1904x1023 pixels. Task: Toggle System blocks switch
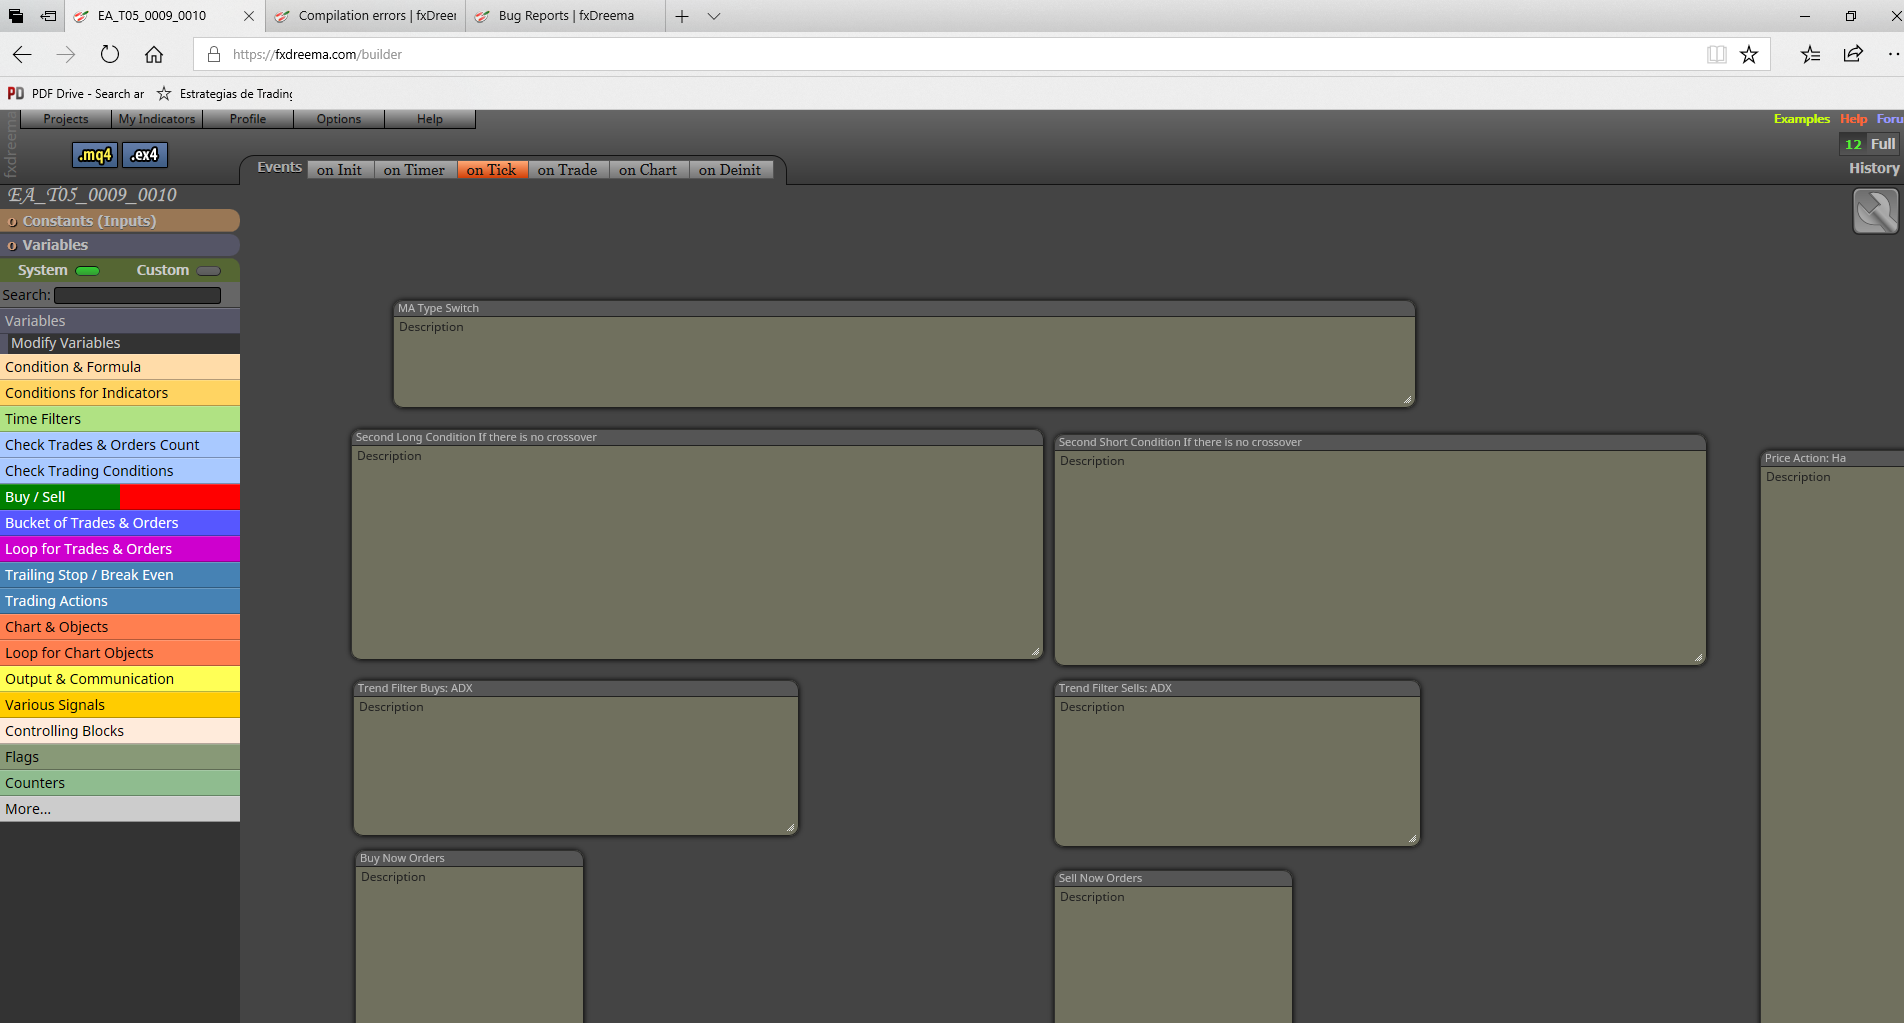point(88,271)
